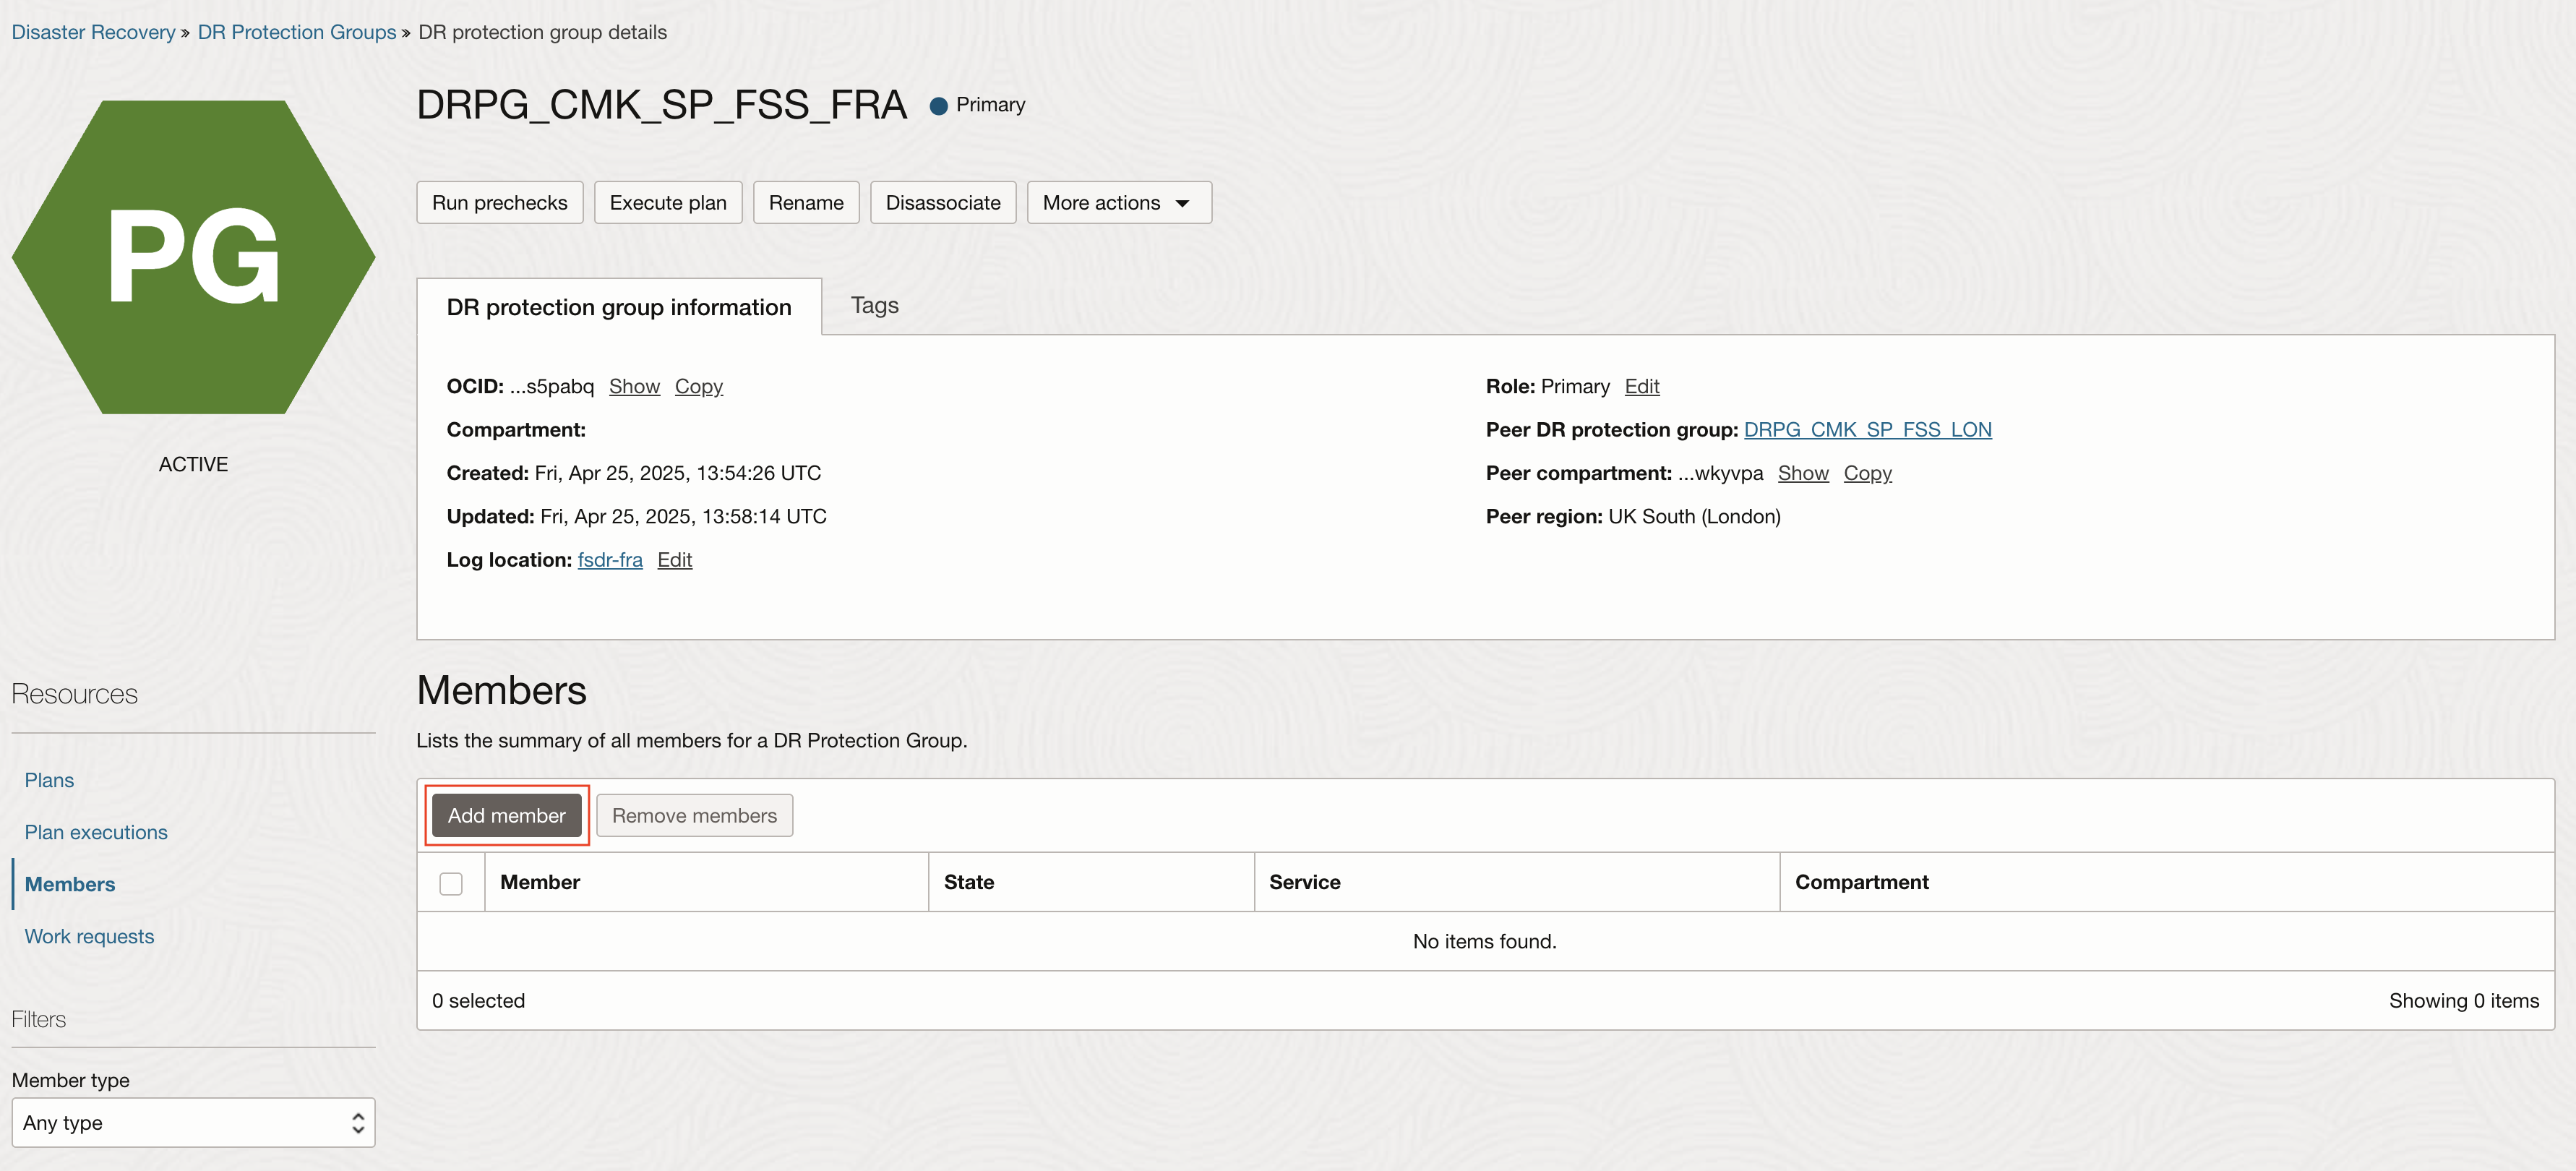
Task: Open the DRPG_CMK_SP_FSS_LON peer group link
Action: point(1867,430)
